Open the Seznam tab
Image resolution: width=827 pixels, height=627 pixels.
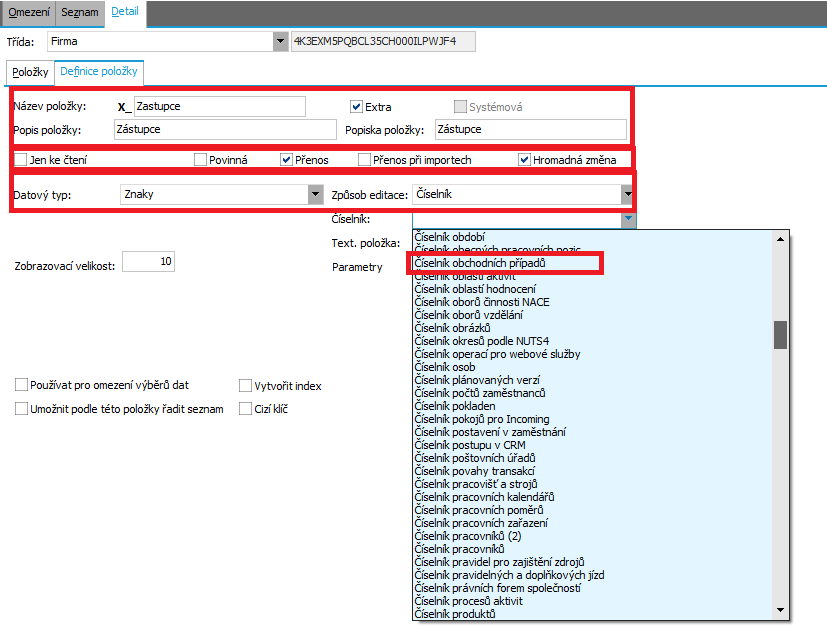tap(79, 12)
